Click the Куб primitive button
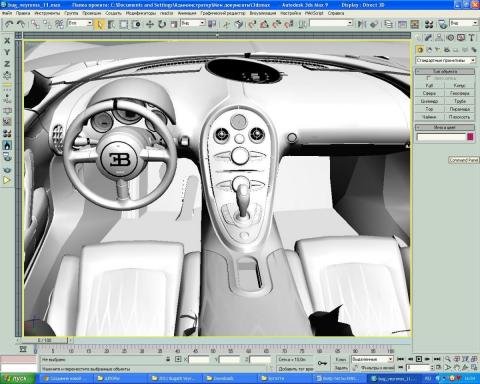The width and height of the screenshot is (480, 384). tap(429, 86)
